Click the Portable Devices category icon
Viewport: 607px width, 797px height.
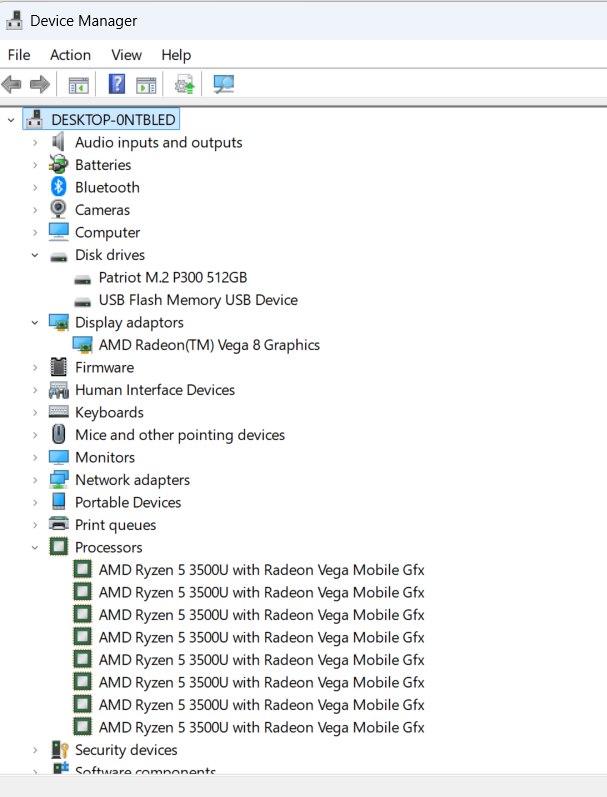[x=58, y=502]
